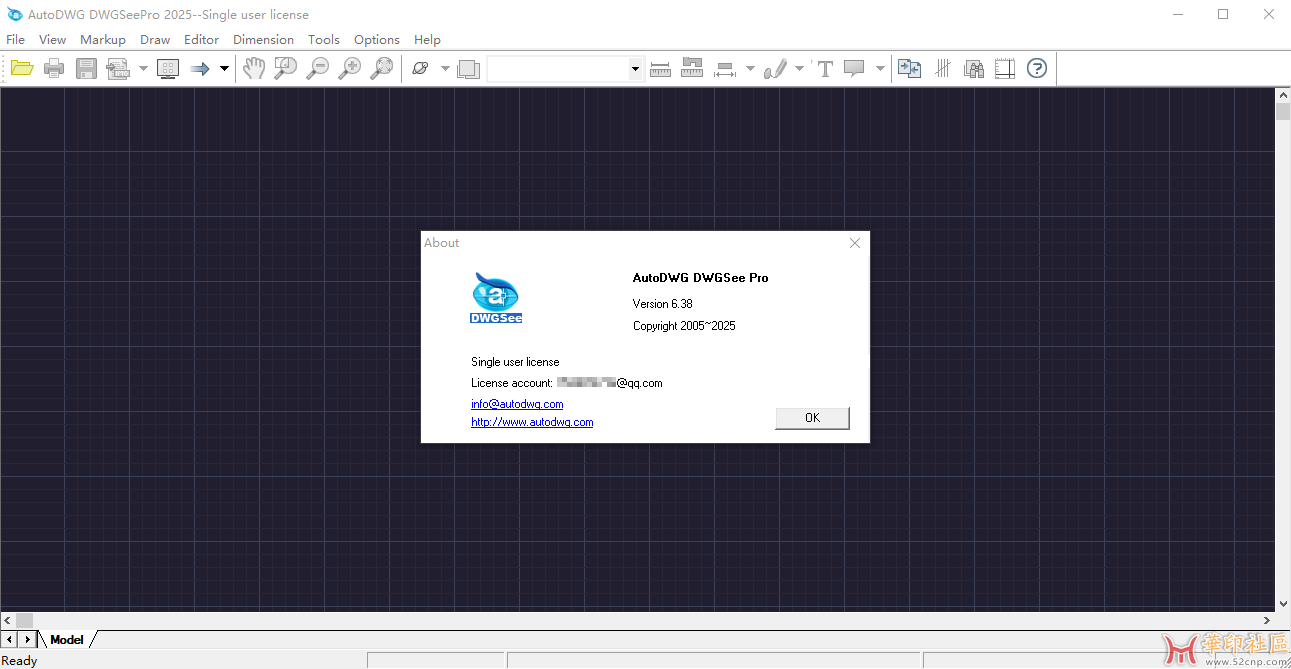Click the blue right arrow icon
This screenshot has width=1291, height=669.
[200, 68]
